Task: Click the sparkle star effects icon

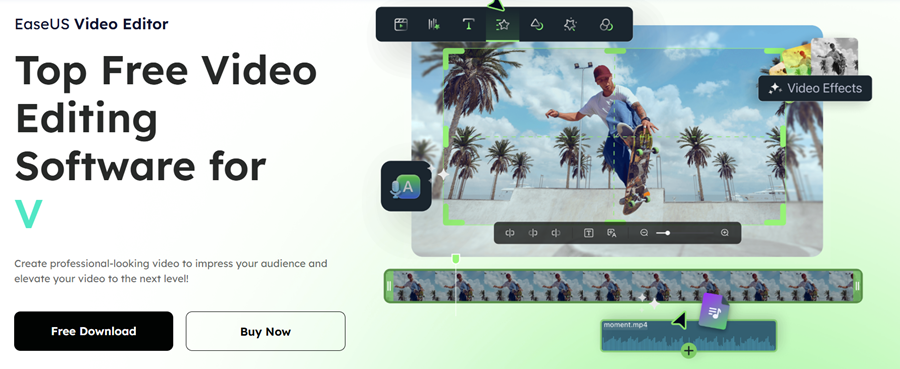Action: click(570, 25)
